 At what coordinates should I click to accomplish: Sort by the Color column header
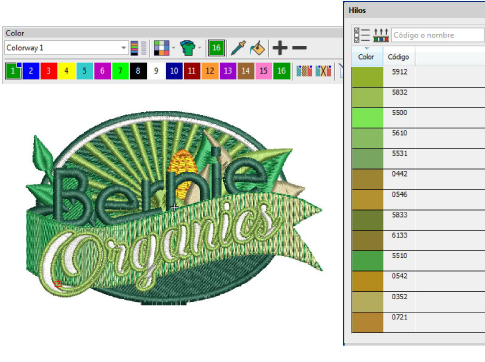click(367, 57)
